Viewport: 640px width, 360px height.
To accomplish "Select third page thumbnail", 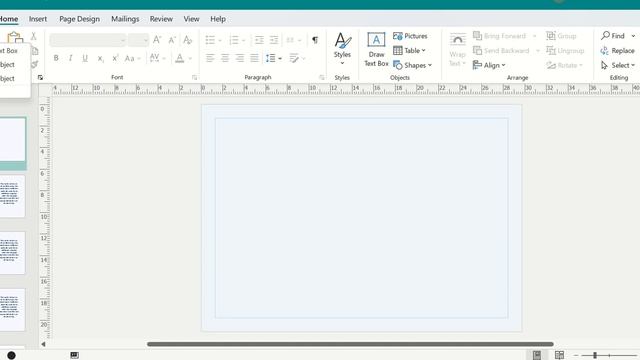I will [12, 253].
